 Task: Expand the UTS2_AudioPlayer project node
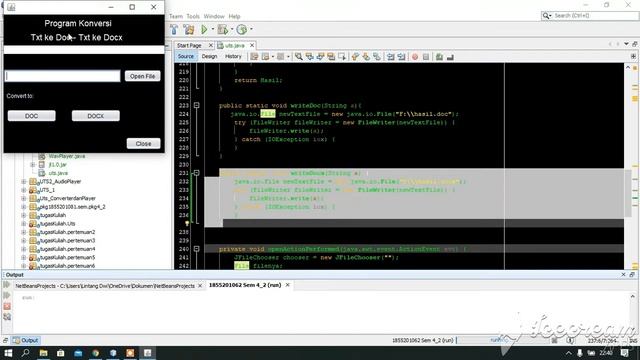click(24, 181)
